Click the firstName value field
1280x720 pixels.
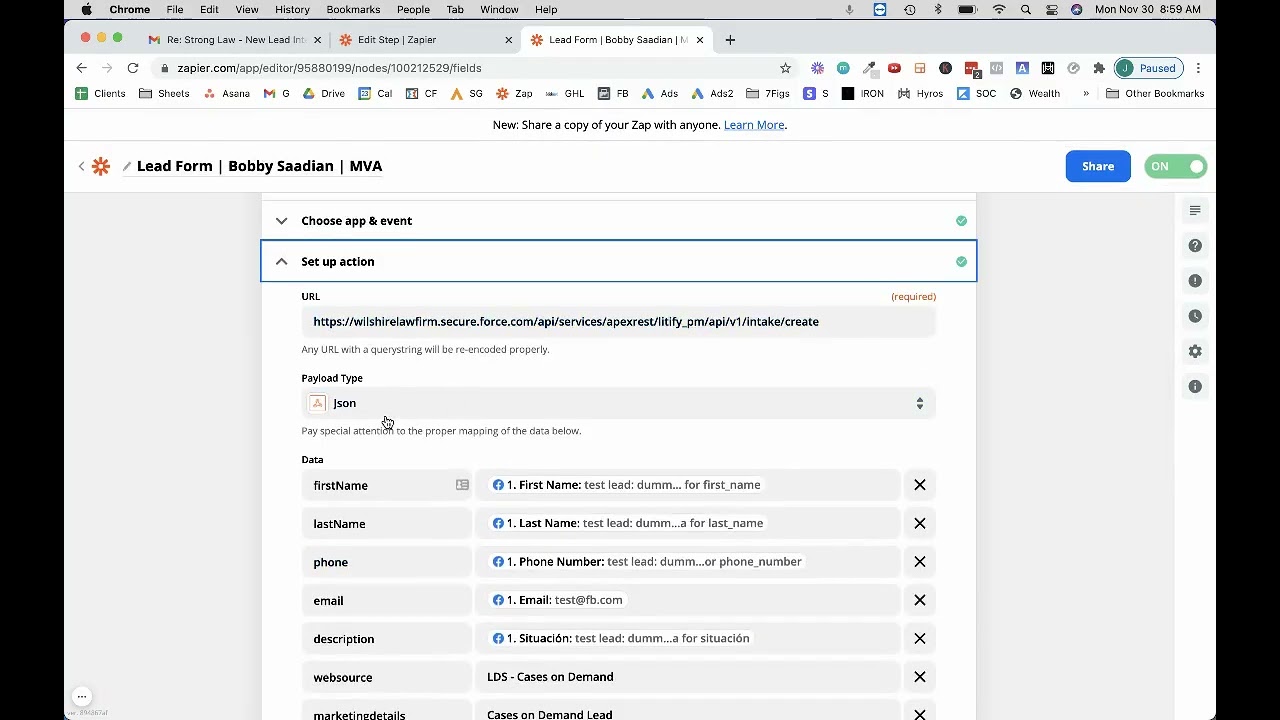pos(688,485)
